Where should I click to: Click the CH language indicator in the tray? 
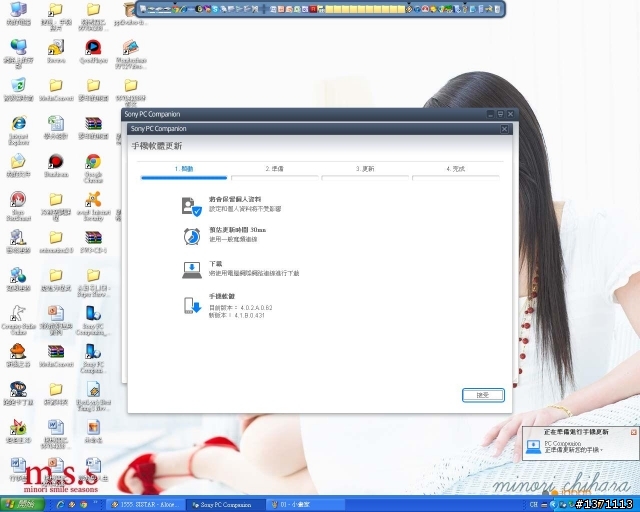[x=533, y=505]
